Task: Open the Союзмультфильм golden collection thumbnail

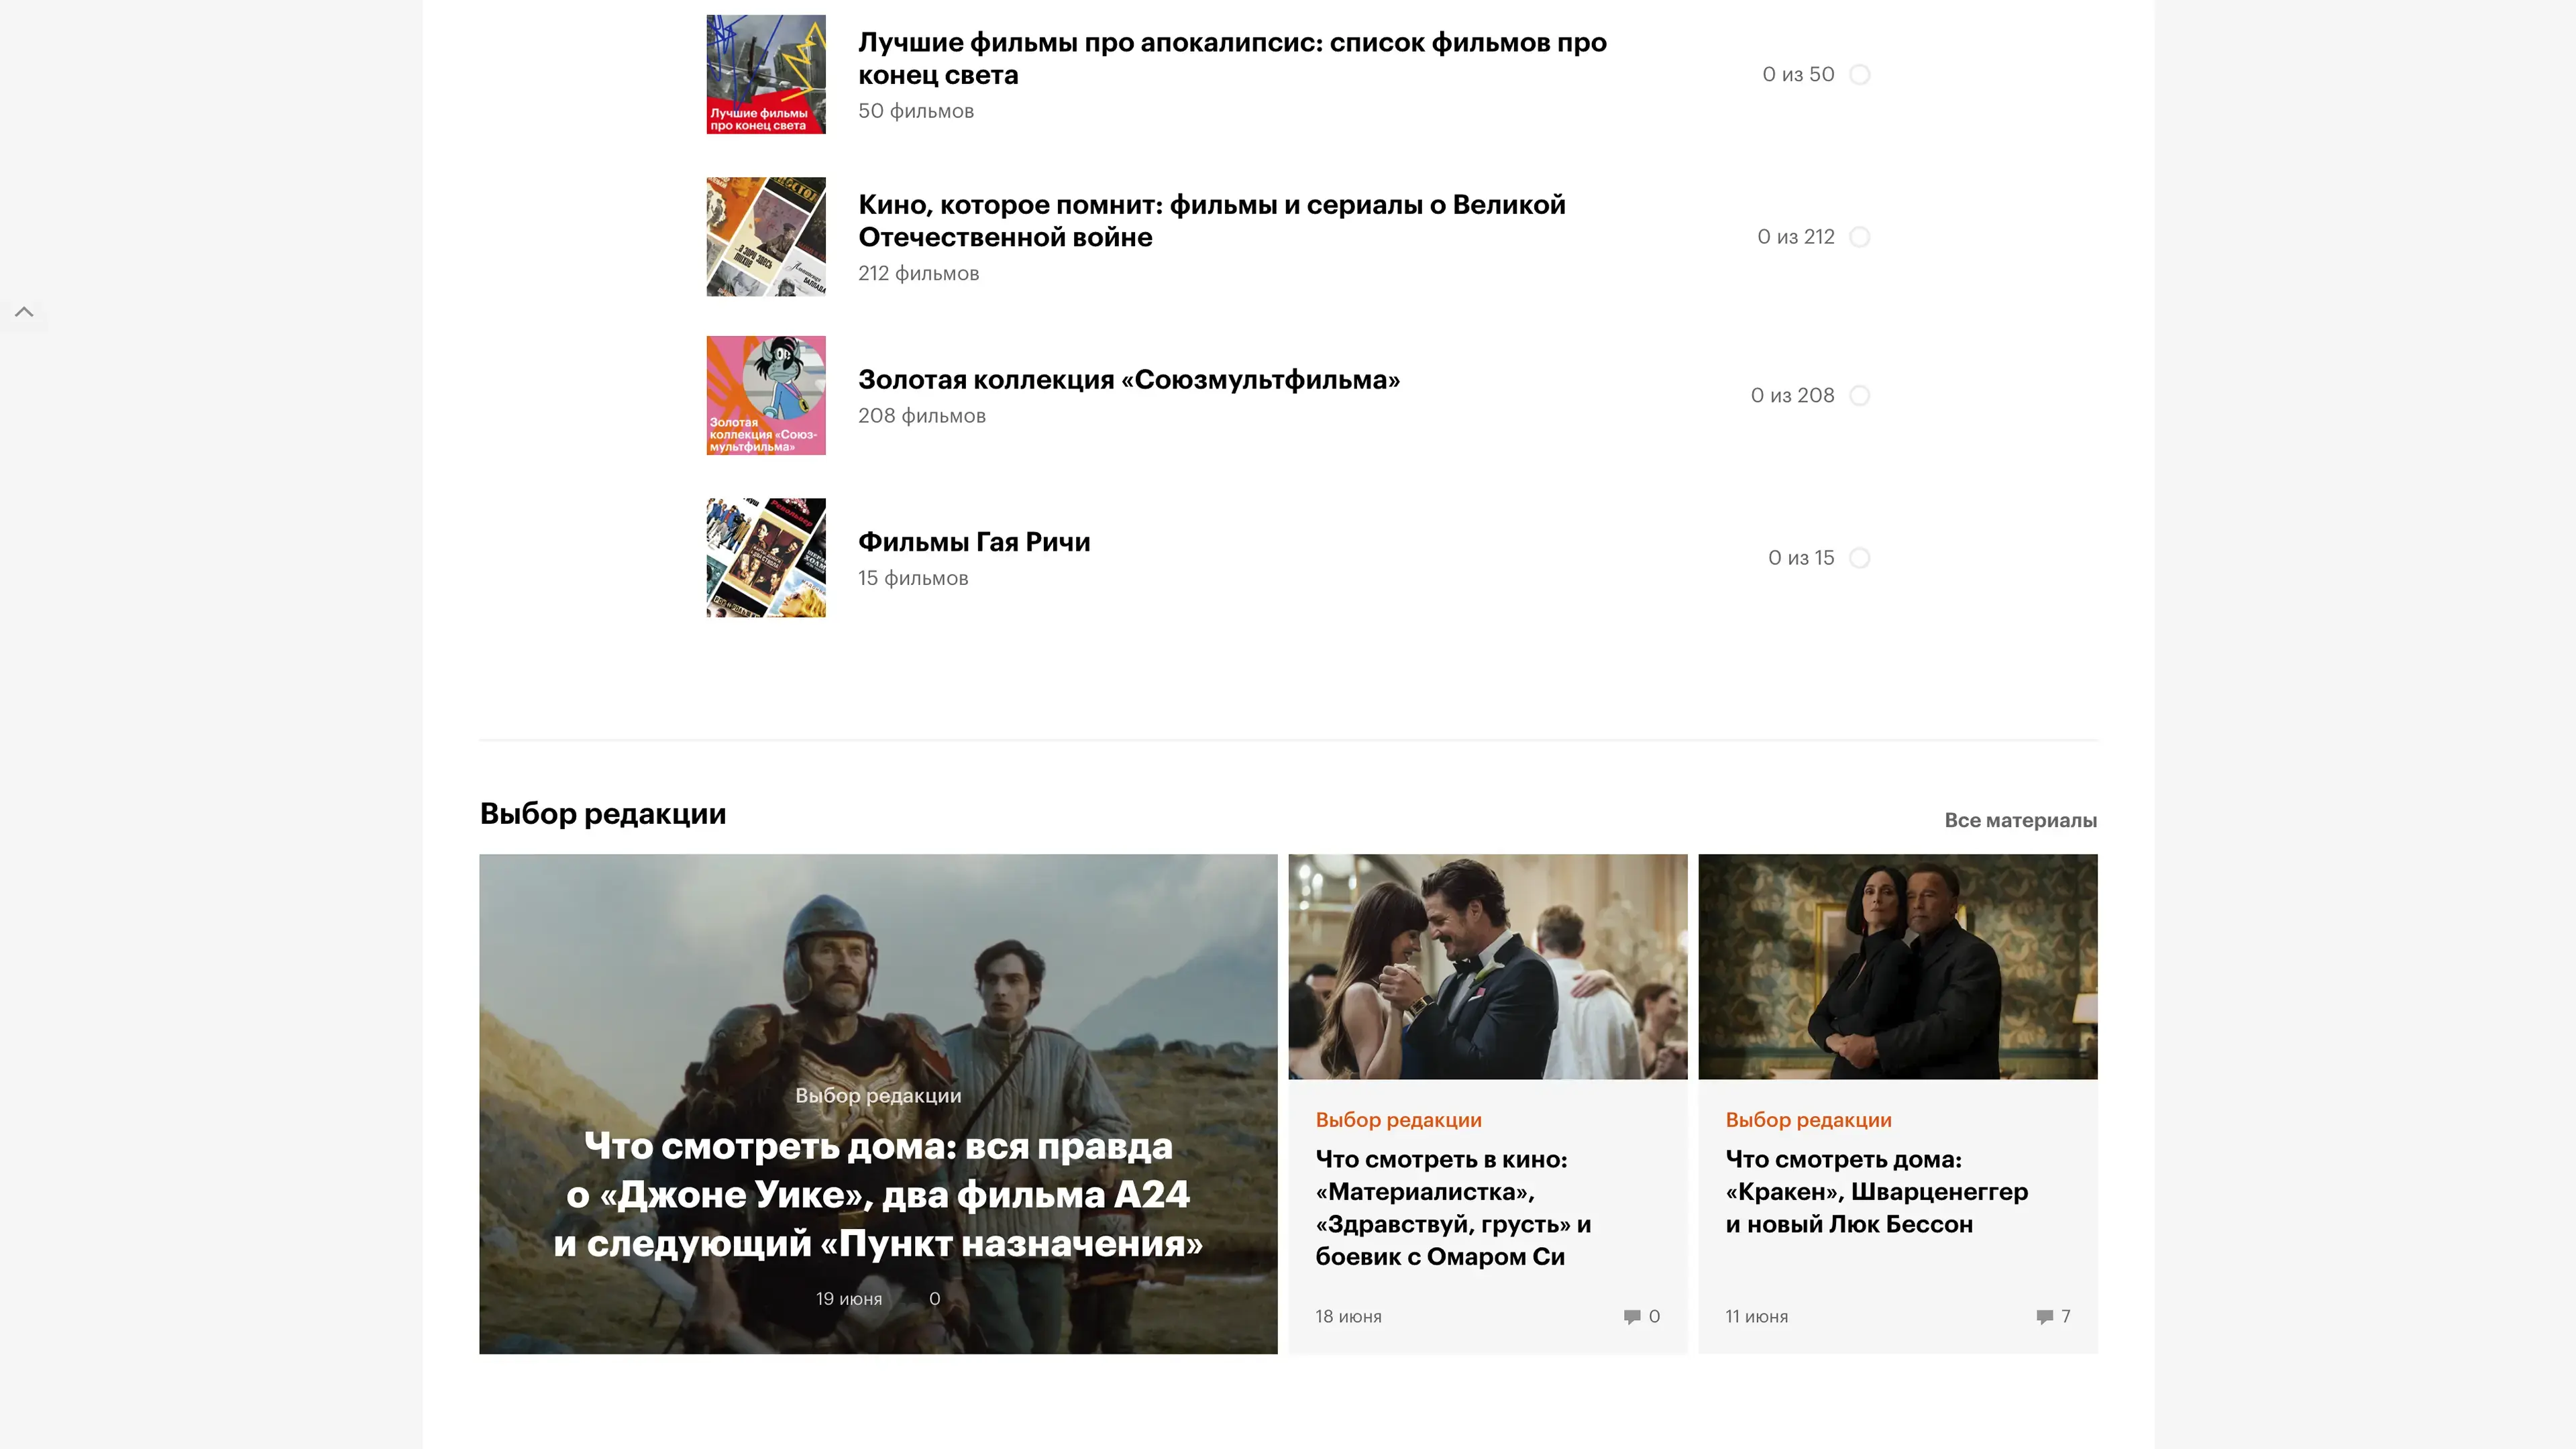Action: tap(766, 395)
